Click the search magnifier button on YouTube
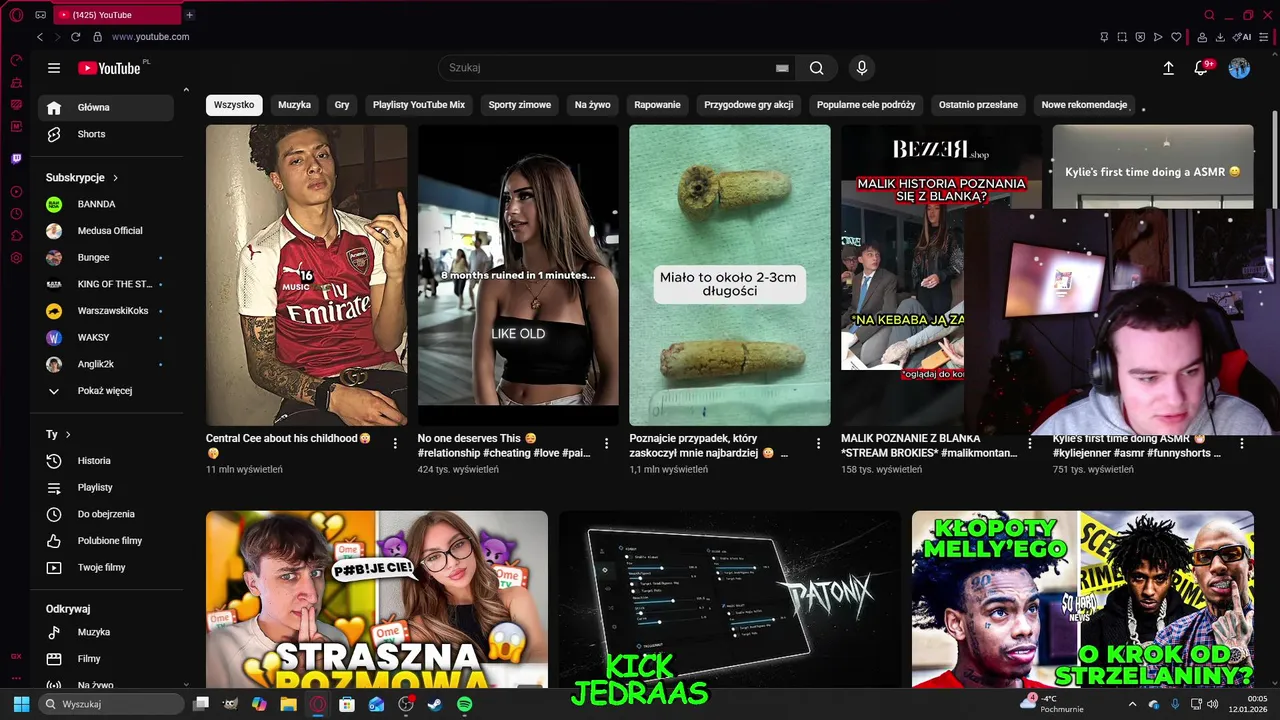The height and width of the screenshot is (720, 1280). [x=817, y=68]
